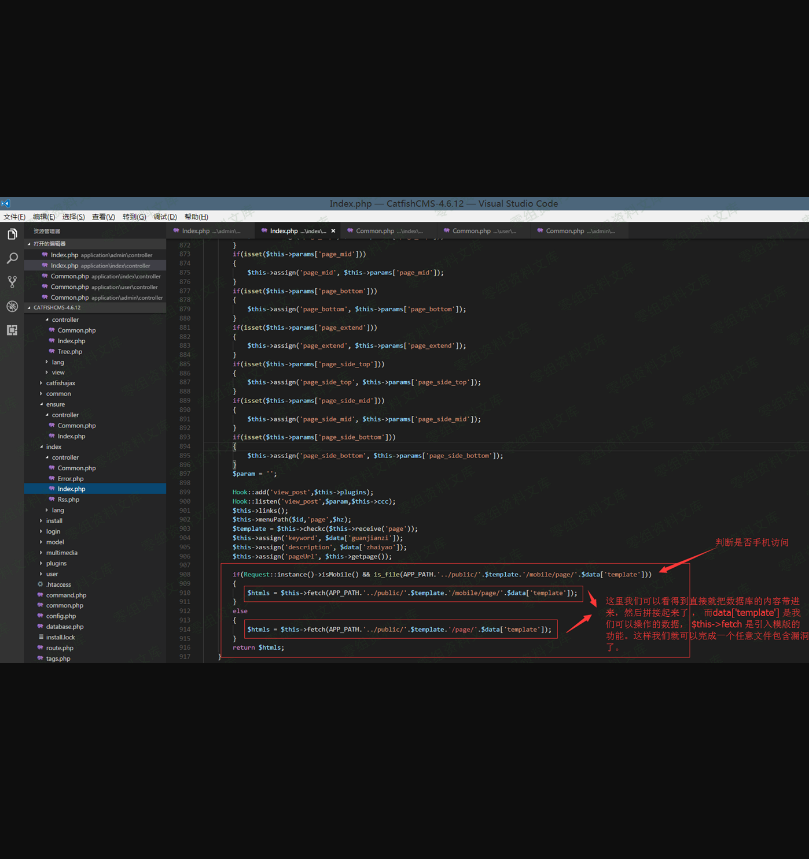Open the Source Control view
Image resolution: width=809 pixels, height=859 pixels.
(12, 282)
